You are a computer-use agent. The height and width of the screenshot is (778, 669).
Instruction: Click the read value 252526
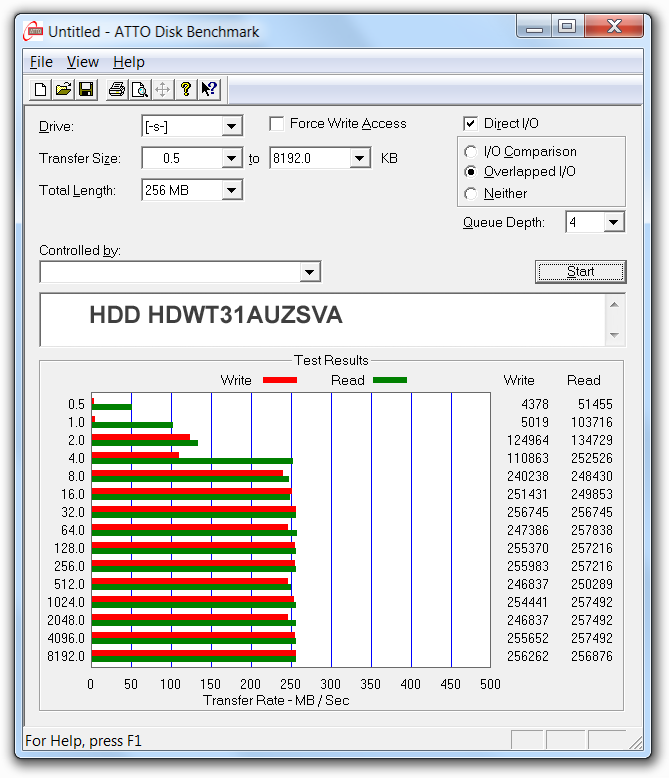coord(592,458)
